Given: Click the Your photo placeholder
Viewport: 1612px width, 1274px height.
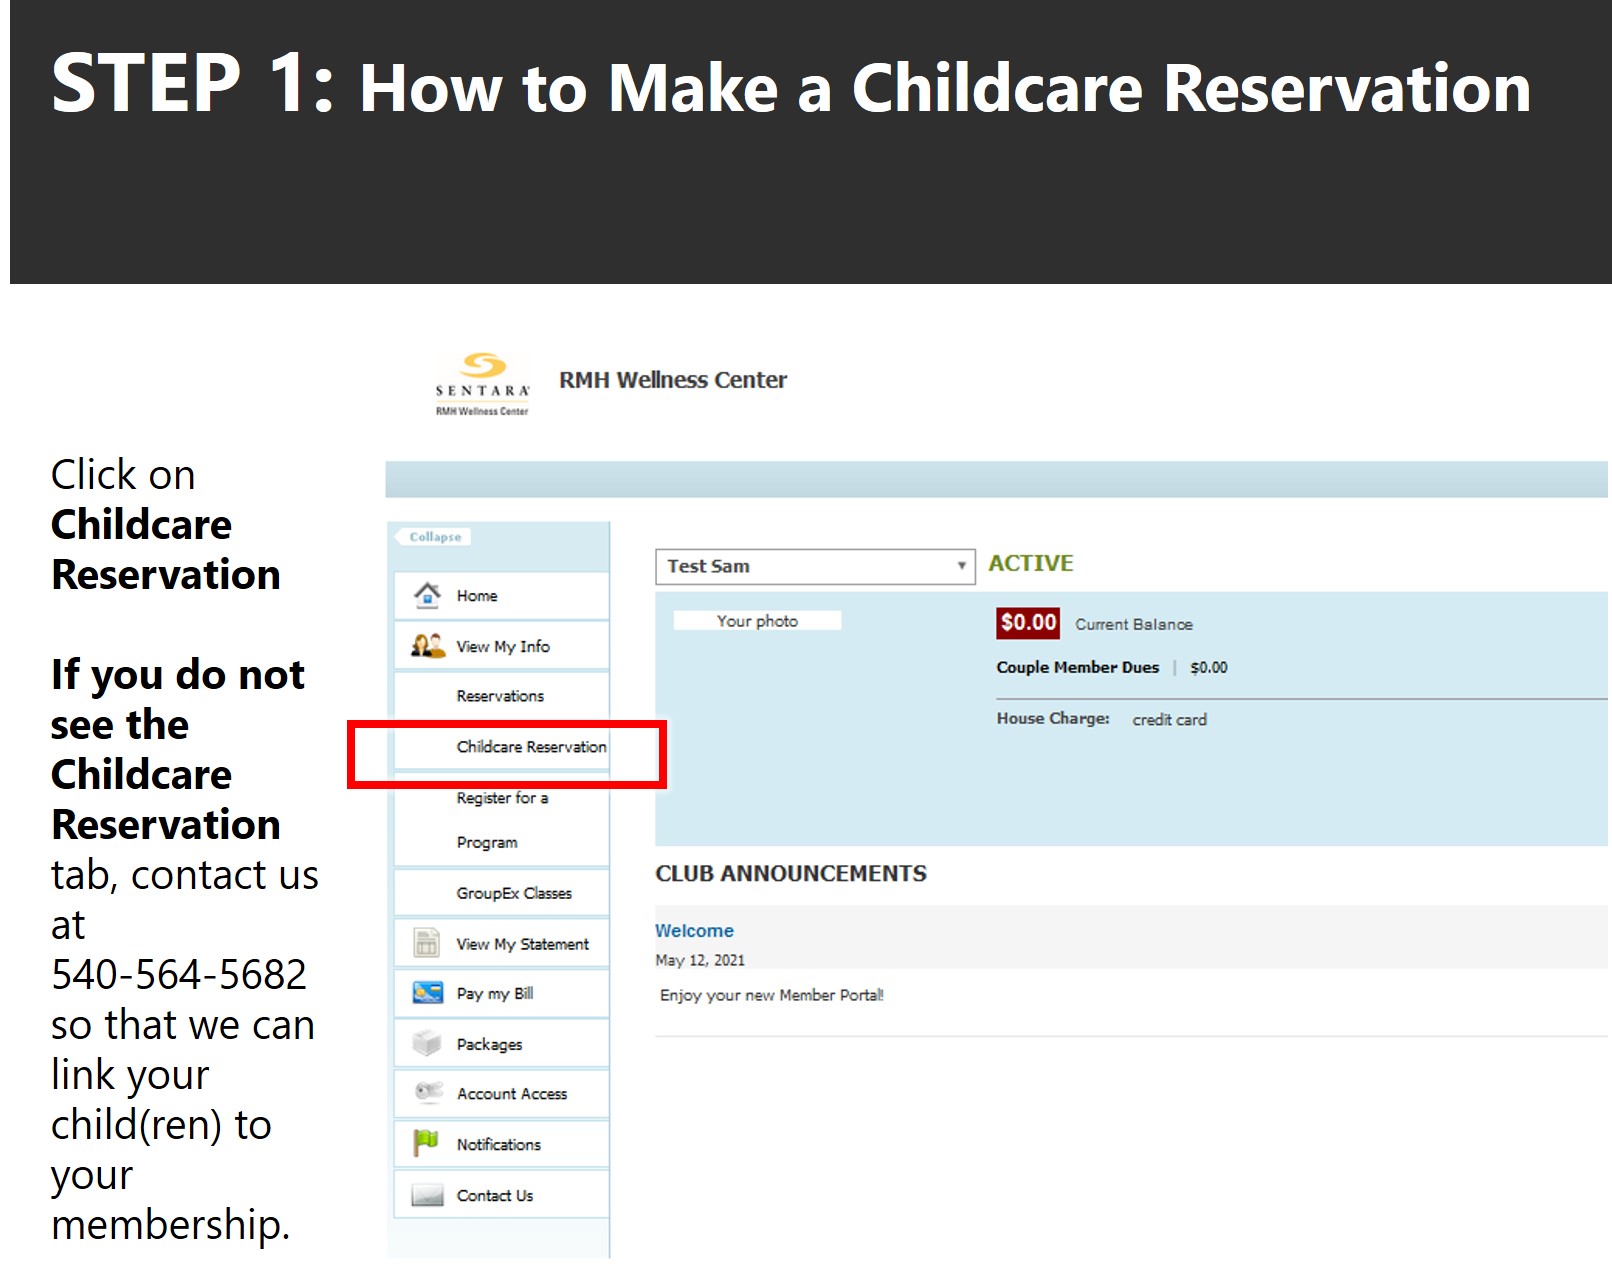Looking at the screenshot, I should coord(757,620).
